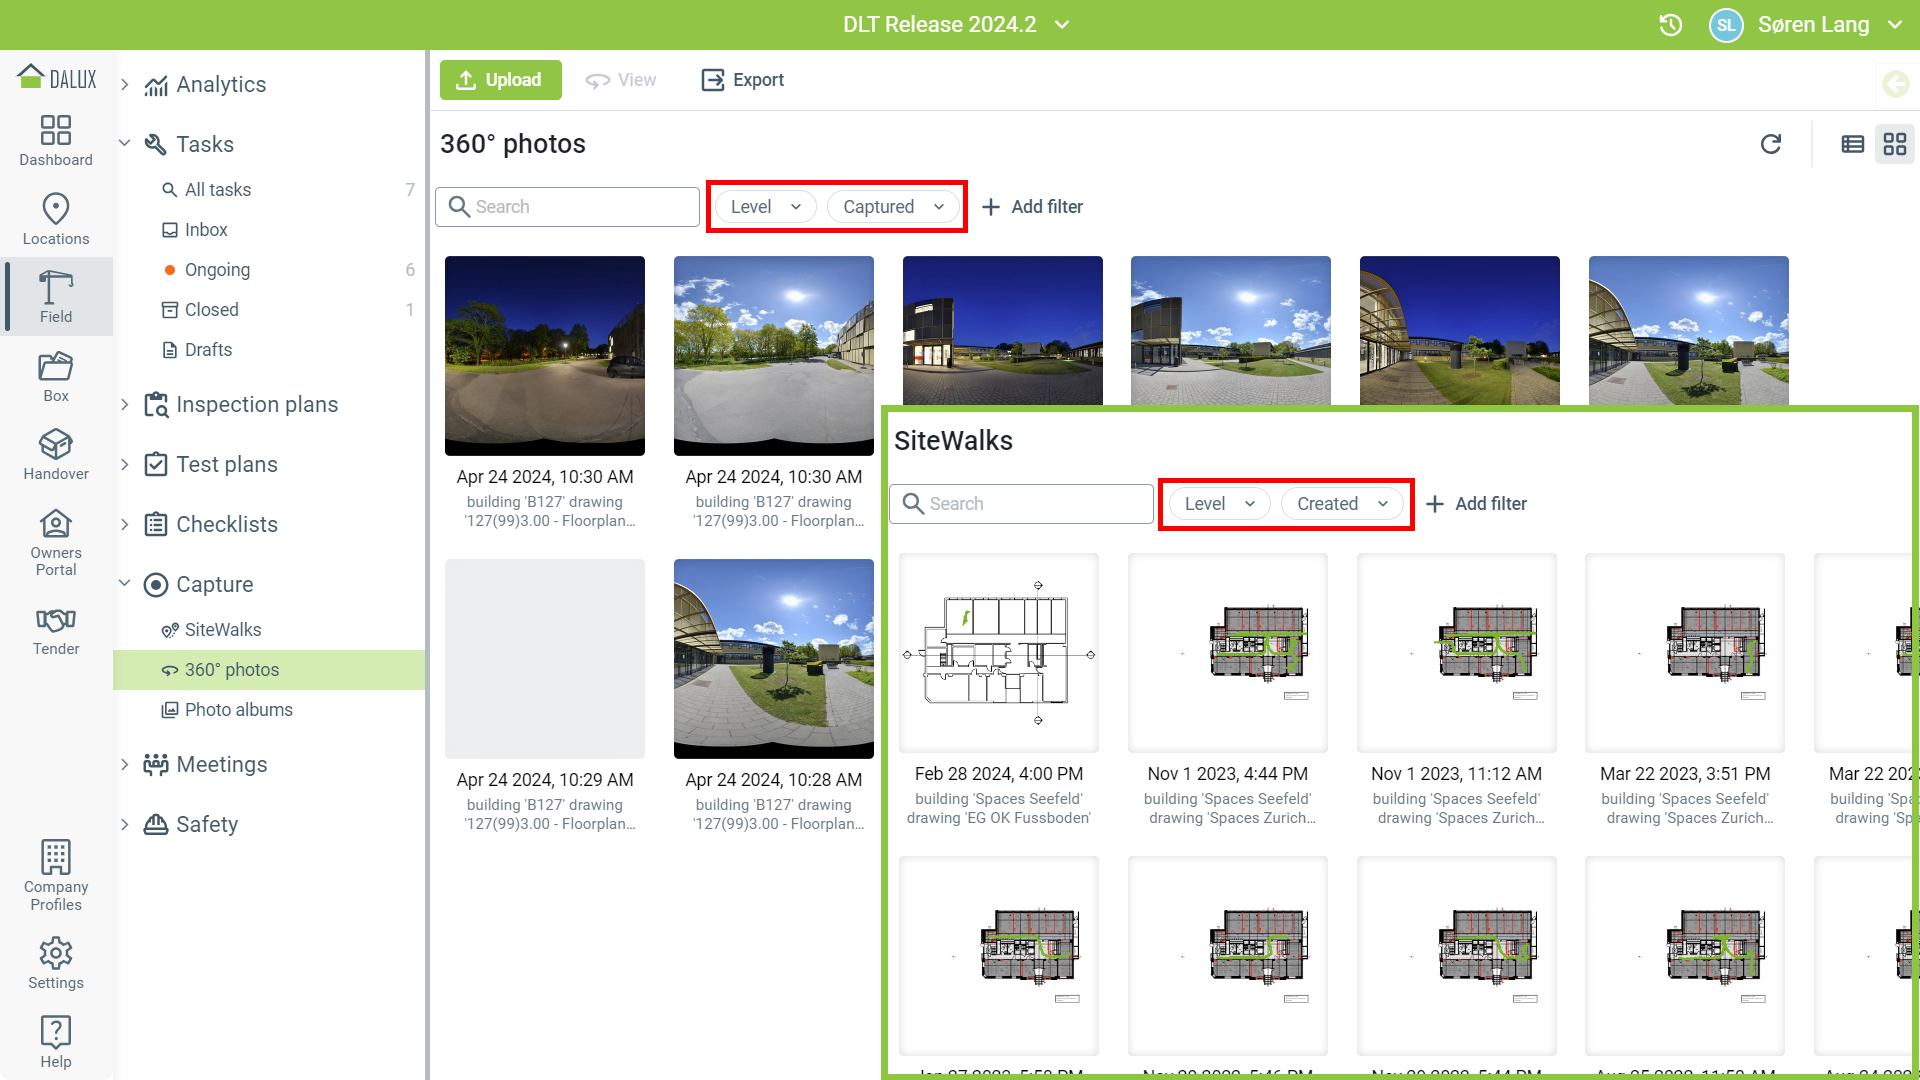
Task: Open the Level filter in 360° photos
Action: click(766, 207)
